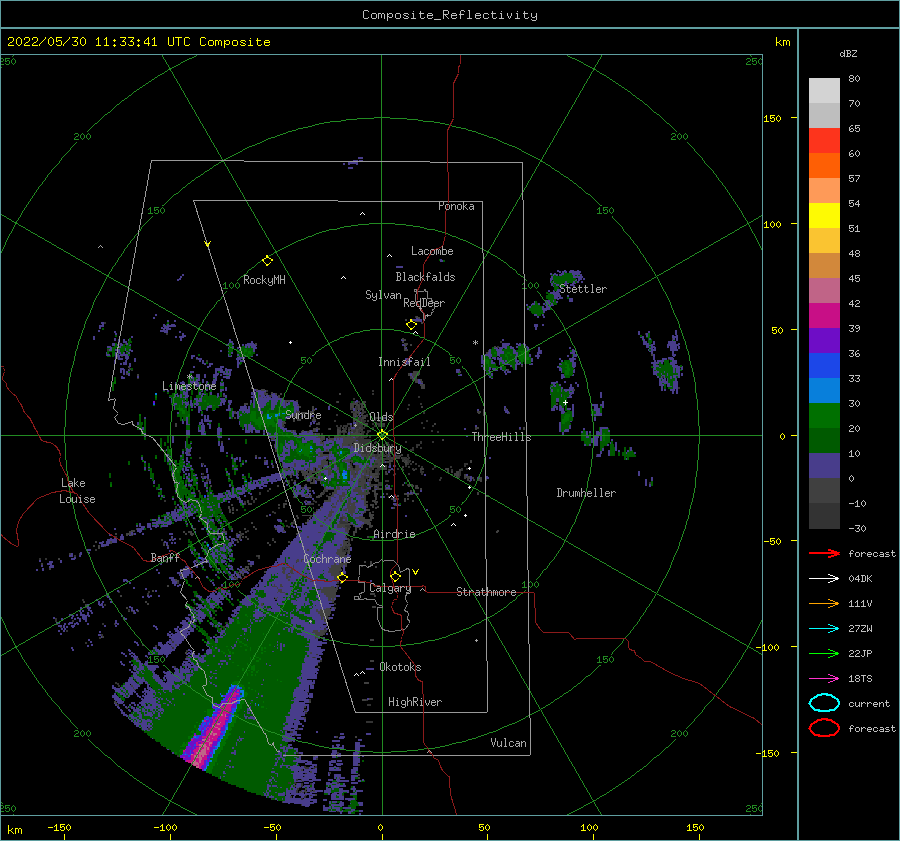Viewport: 900px width, 841px height.
Task: Click the Sylvan label
Action: click(383, 296)
